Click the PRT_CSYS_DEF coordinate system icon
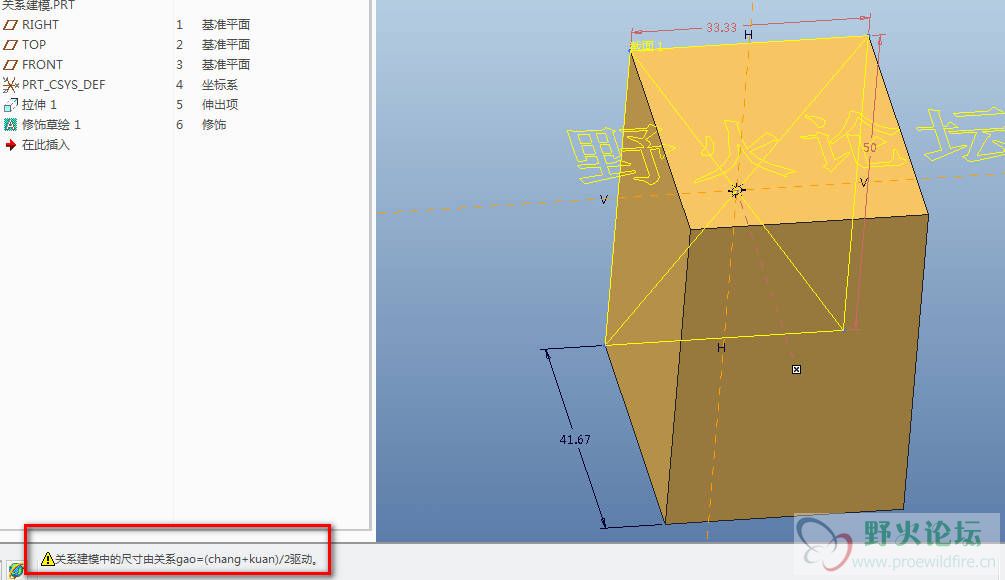The width and height of the screenshot is (1005, 580). pos(10,85)
